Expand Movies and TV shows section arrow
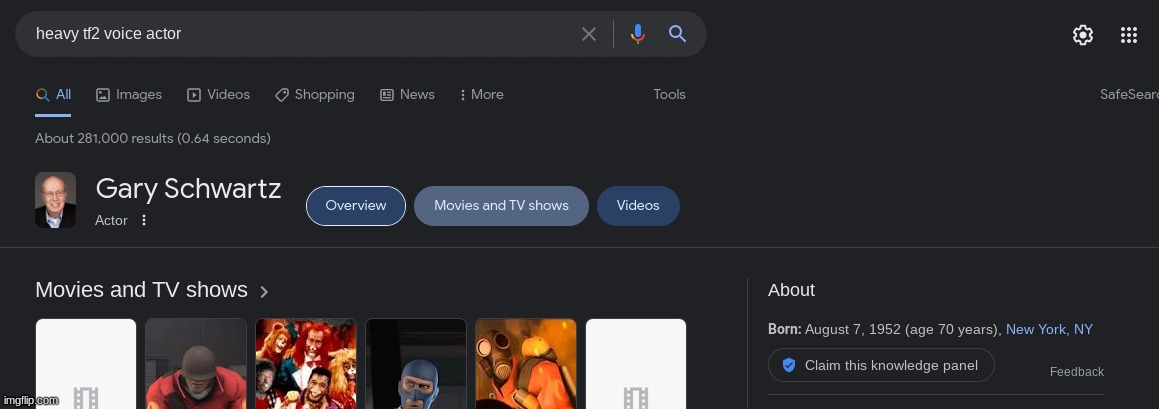The width and height of the screenshot is (1159, 409). coord(264,291)
